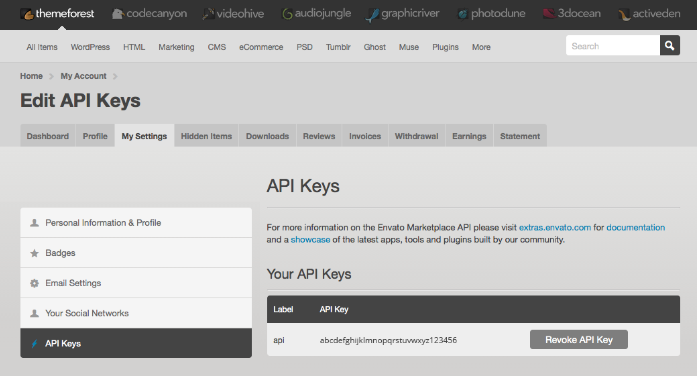Open the eCommerce category menu
697x376 pixels.
pyautogui.click(x=261, y=47)
